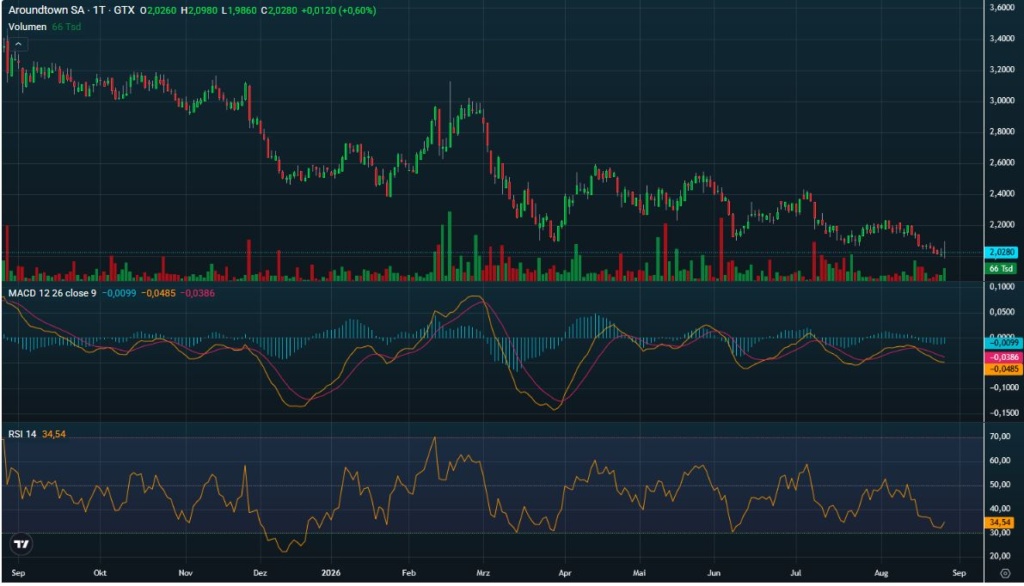Click the 2026 label on the time axis
The image size is (1024, 586).
[x=331, y=573]
